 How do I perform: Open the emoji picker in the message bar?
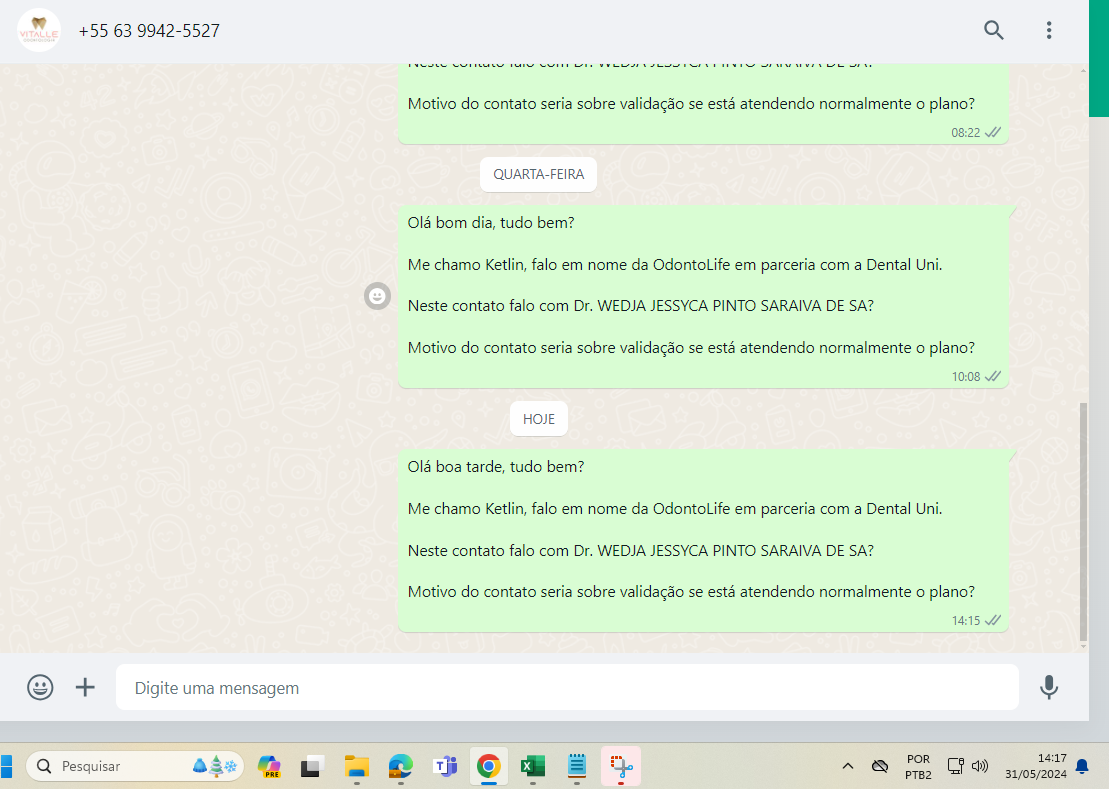click(40, 687)
